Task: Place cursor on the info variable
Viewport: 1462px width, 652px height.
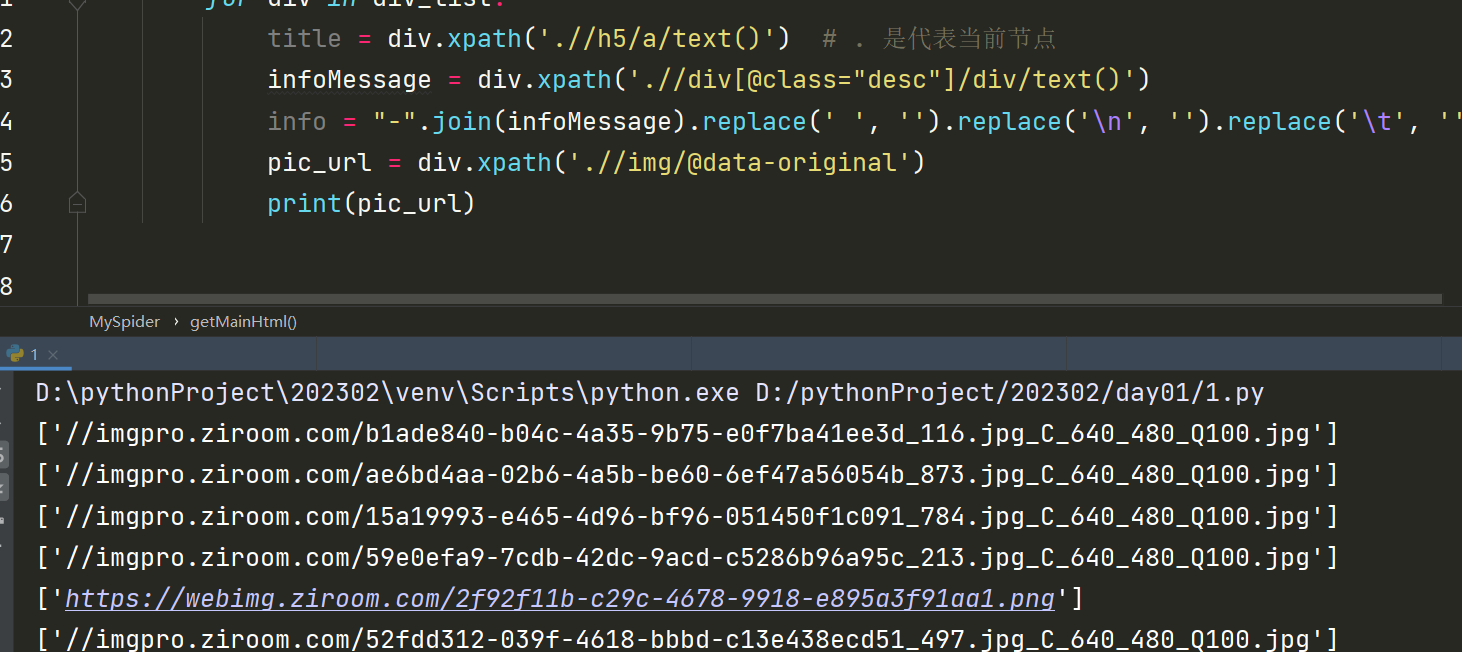Action: point(297,121)
